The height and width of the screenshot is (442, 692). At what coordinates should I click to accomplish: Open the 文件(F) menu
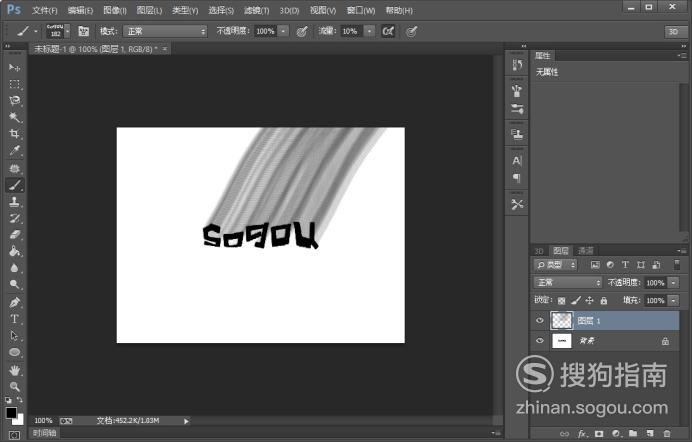click(45, 10)
